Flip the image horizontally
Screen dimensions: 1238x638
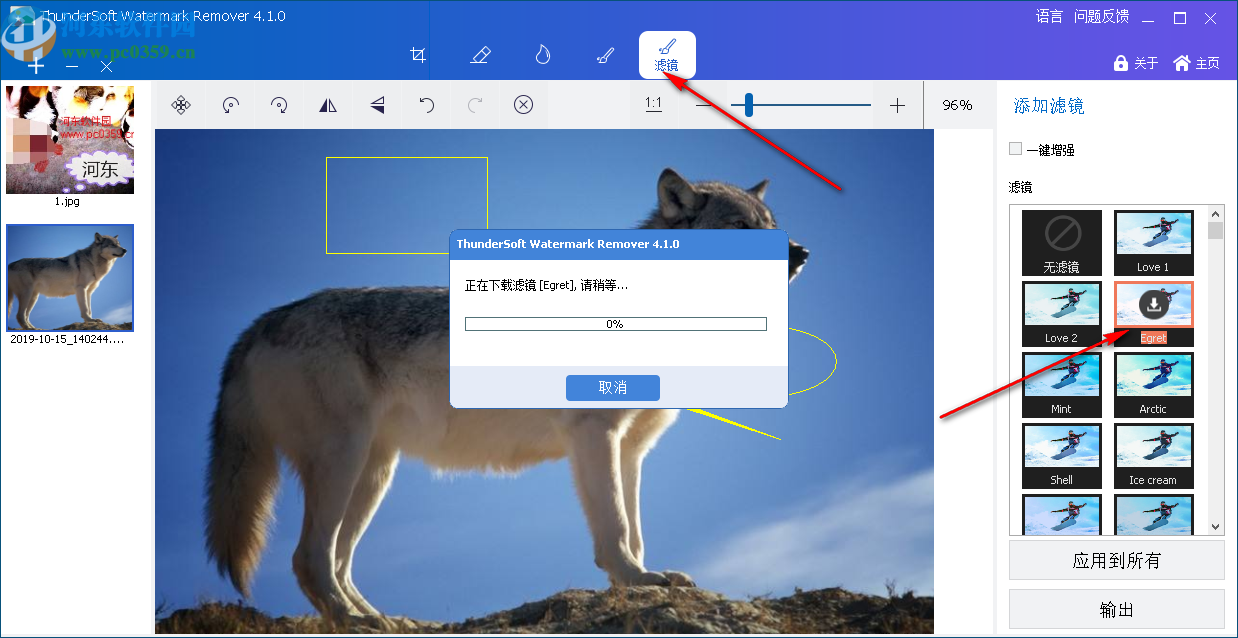pos(328,104)
